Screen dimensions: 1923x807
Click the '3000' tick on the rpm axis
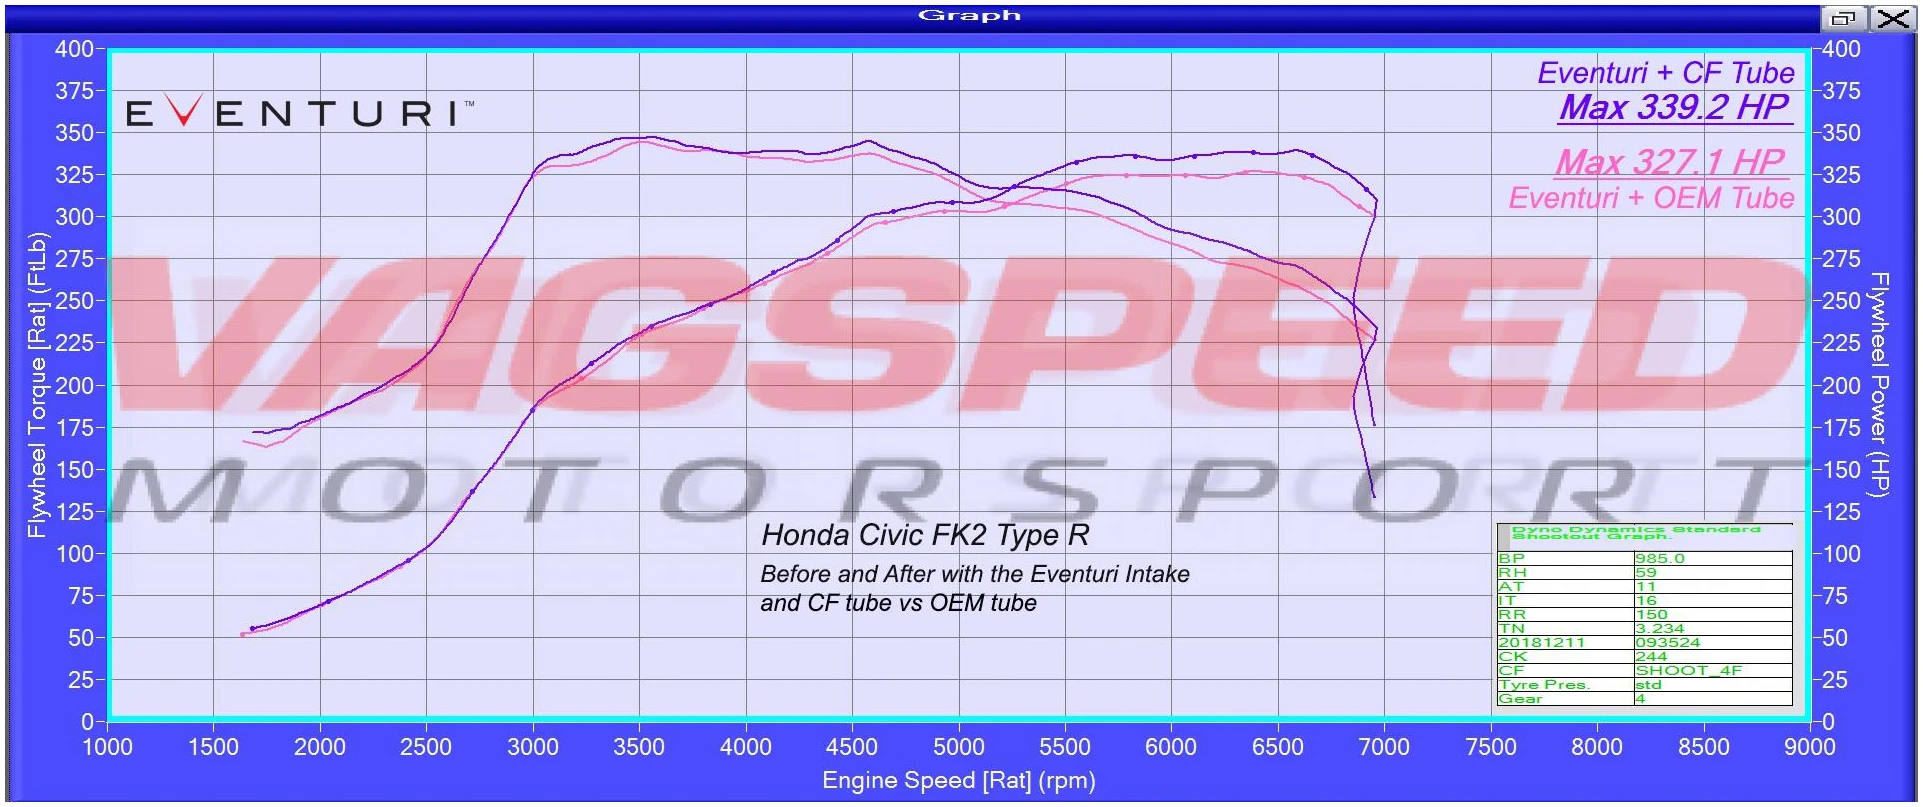point(533,747)
